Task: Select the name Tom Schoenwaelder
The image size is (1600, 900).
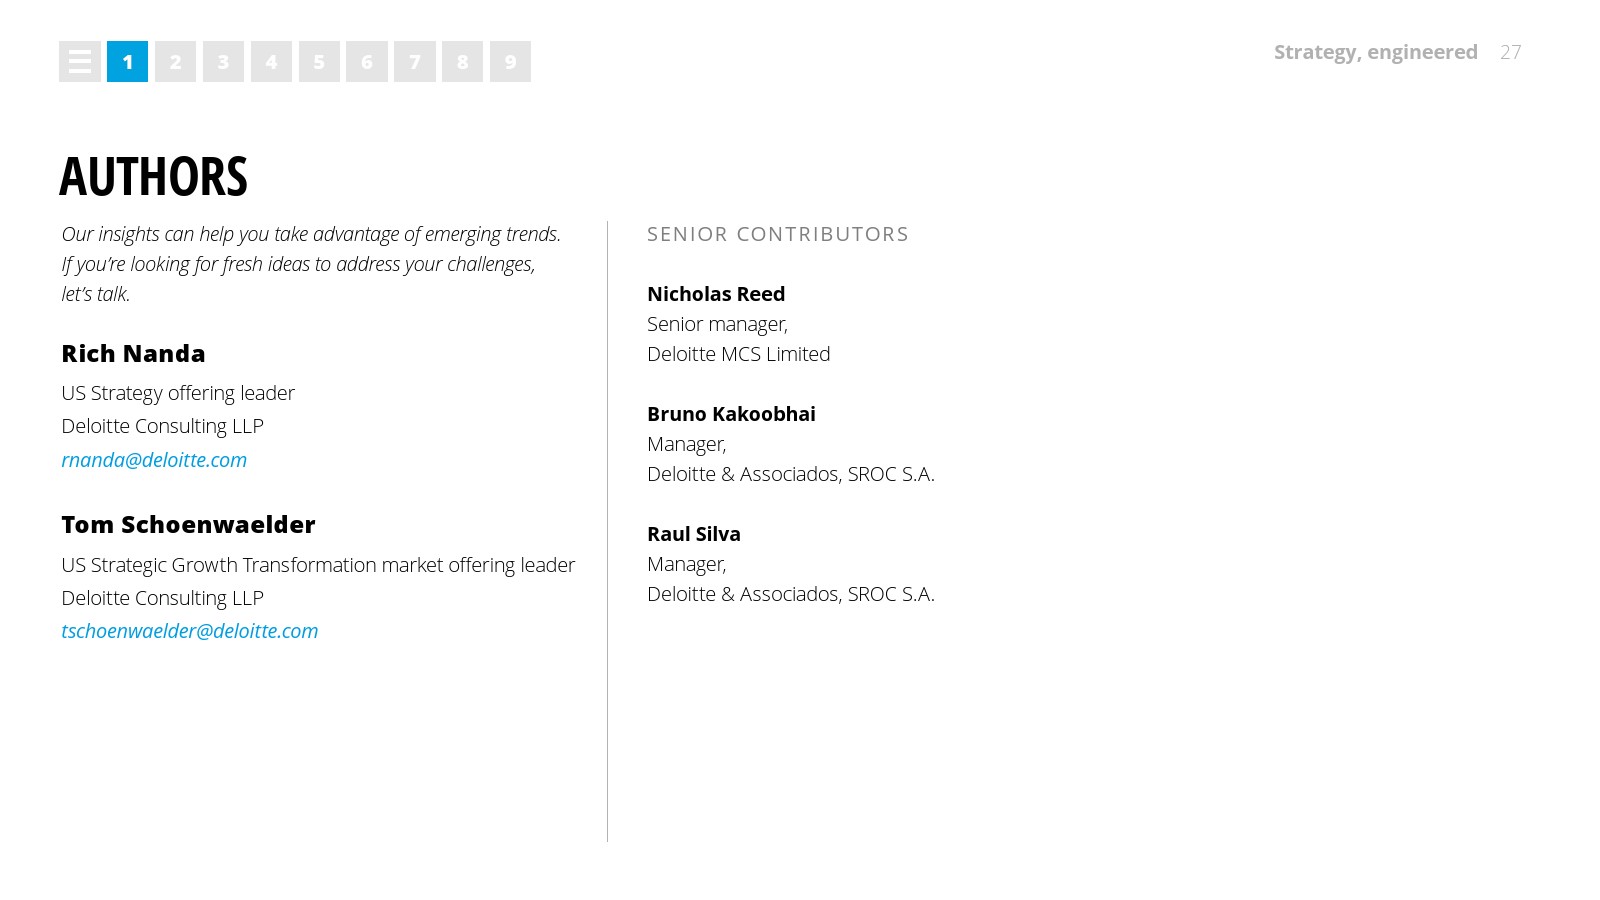Action: click(x=188, y=525)
